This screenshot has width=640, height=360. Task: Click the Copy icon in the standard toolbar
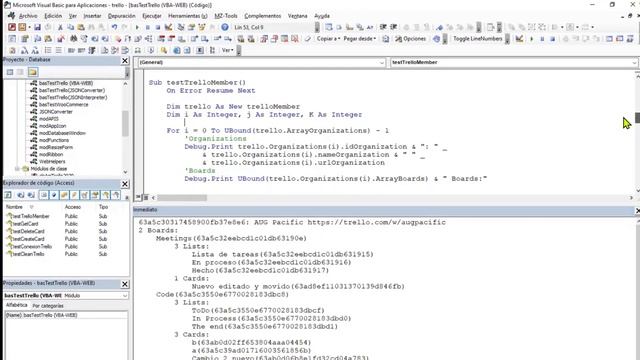71,27
